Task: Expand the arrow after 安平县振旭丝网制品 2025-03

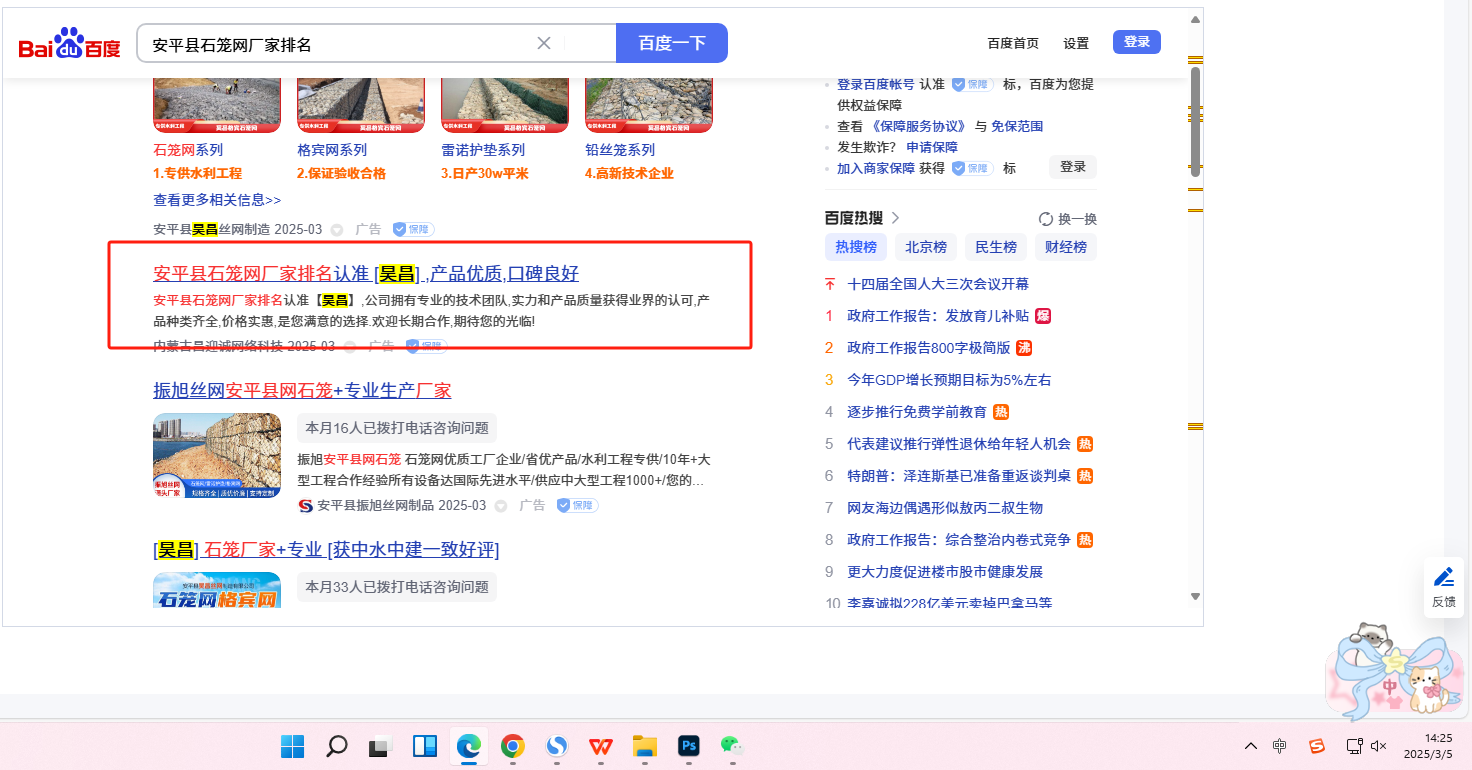Action: [x=501, y=506]
